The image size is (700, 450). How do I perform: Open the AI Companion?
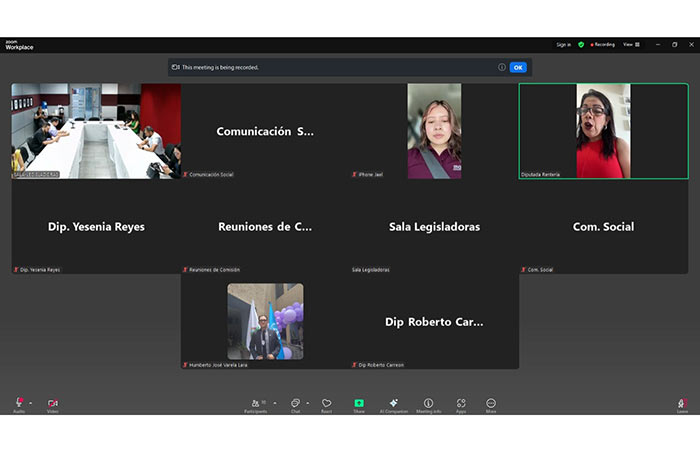coord(394,403)
